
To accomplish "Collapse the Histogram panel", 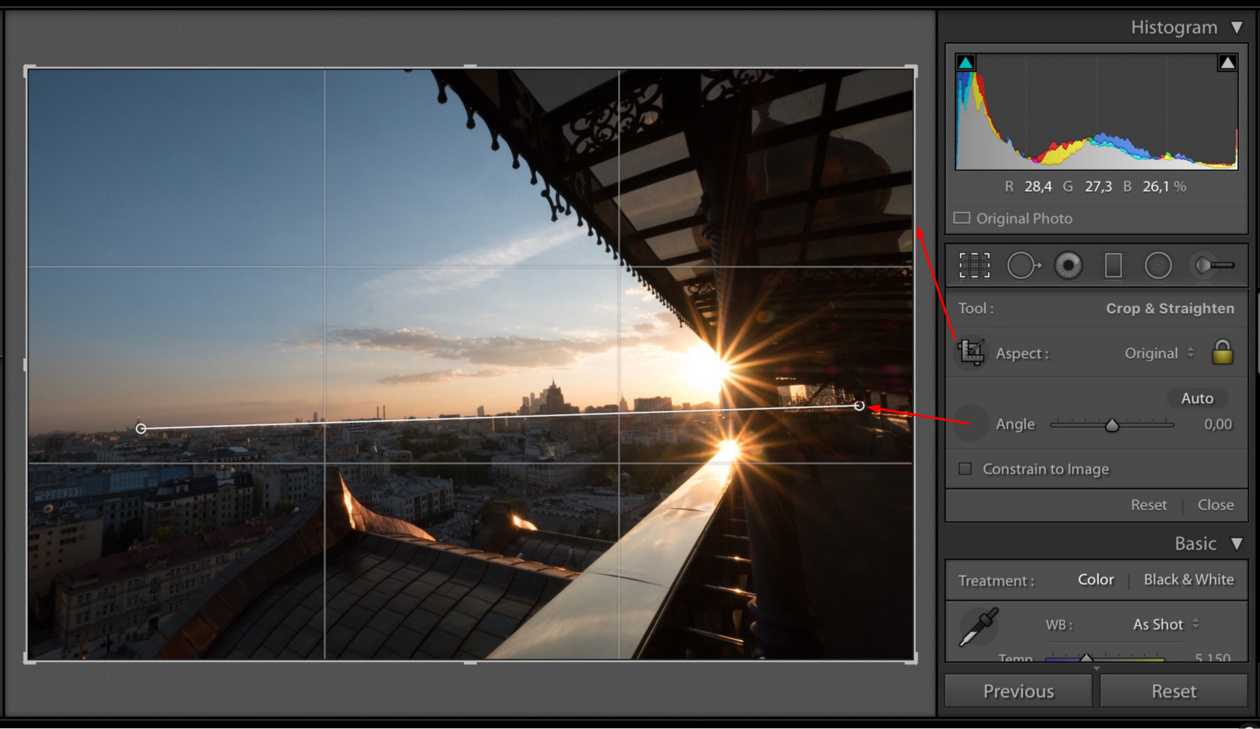I will click(x=1237, y=28).
